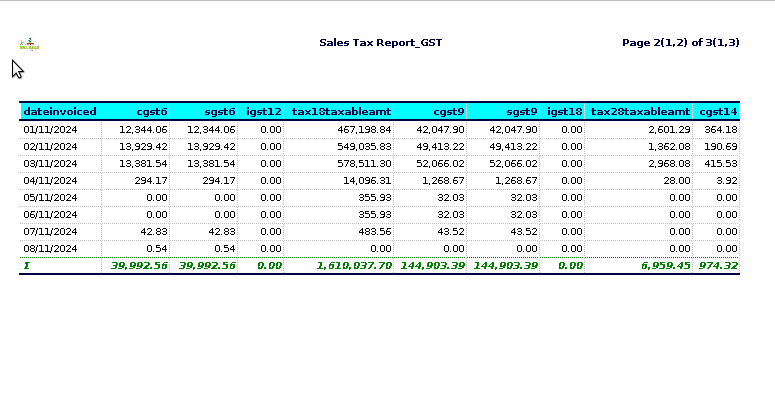Click the cgst14 value 3.92
Viewport: 775px width, 396px height.
click(727, 180)
